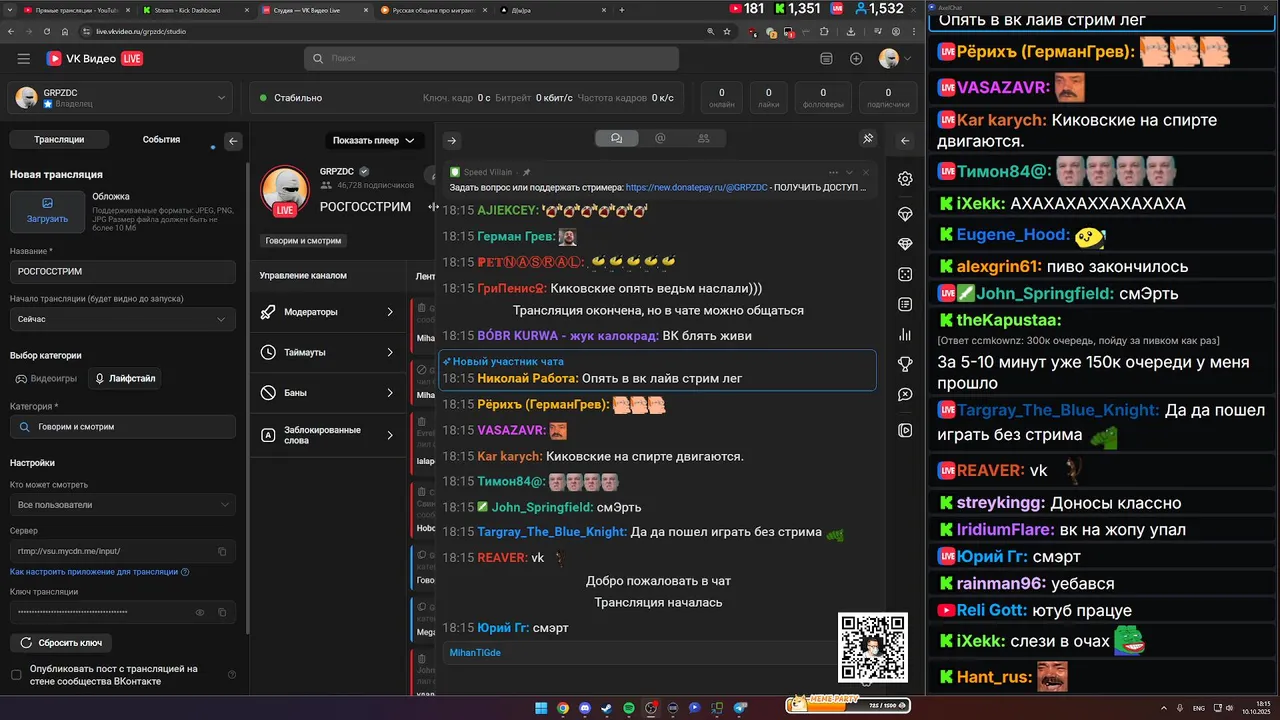Viewport: 1280px width, 720px height.
Task: Dismiss the pinned Speed Villain message
Action: pyautogui.click(x=866, y=172)
